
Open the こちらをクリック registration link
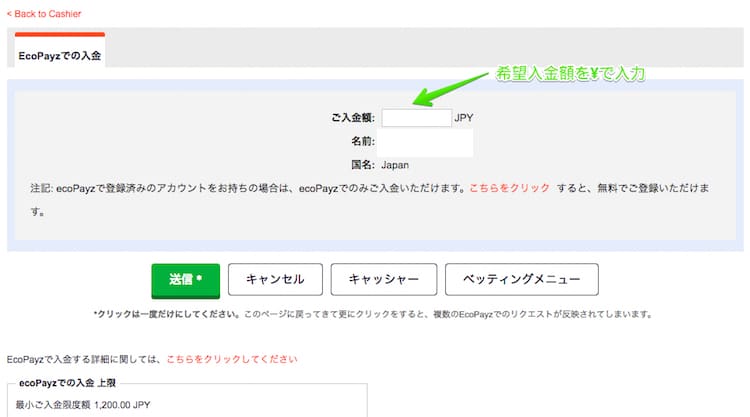pyautogui.click(x=509, y=188)
